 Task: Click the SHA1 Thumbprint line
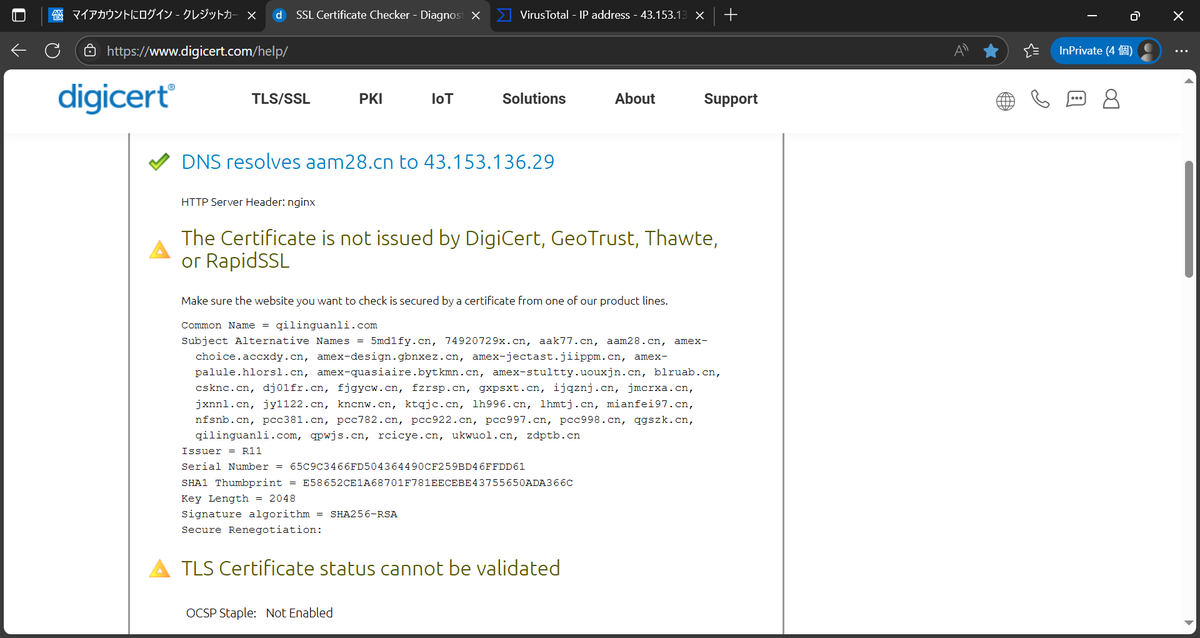(x=377, y=483)
